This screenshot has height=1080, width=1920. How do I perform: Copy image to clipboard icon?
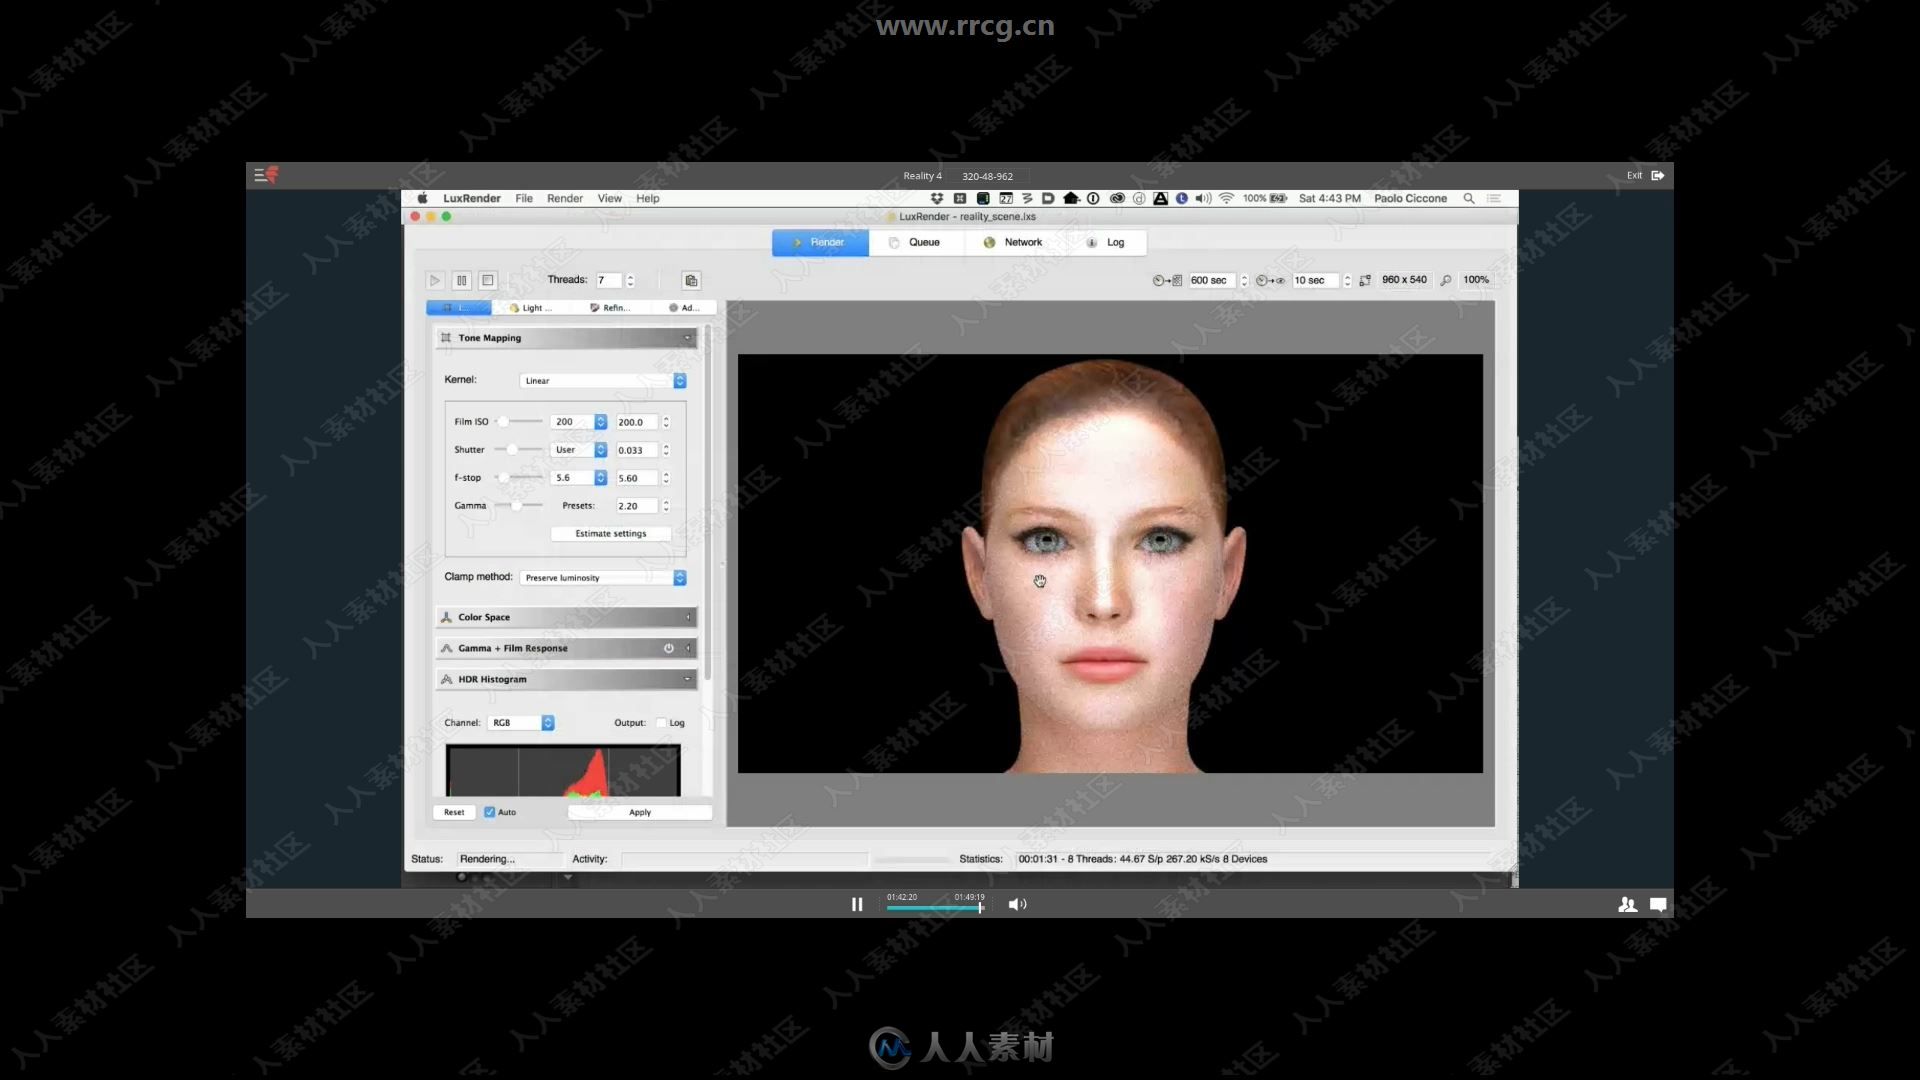691,281
